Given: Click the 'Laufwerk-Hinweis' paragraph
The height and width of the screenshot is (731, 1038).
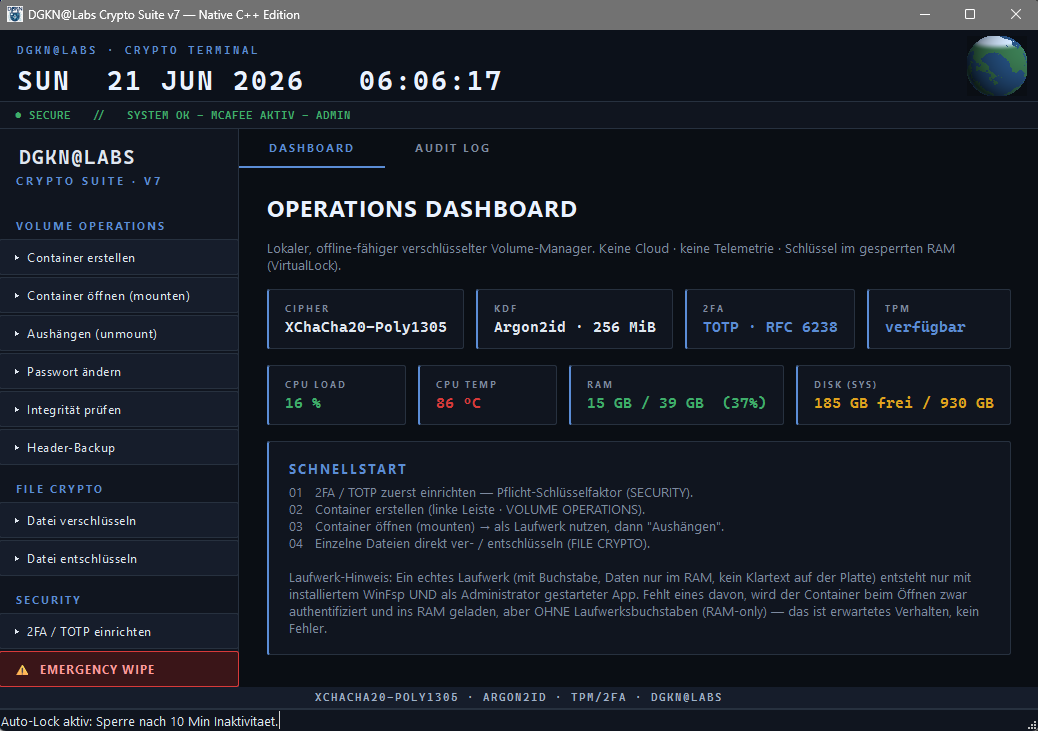Looking at the screenshot, I should tap(634, 603).
